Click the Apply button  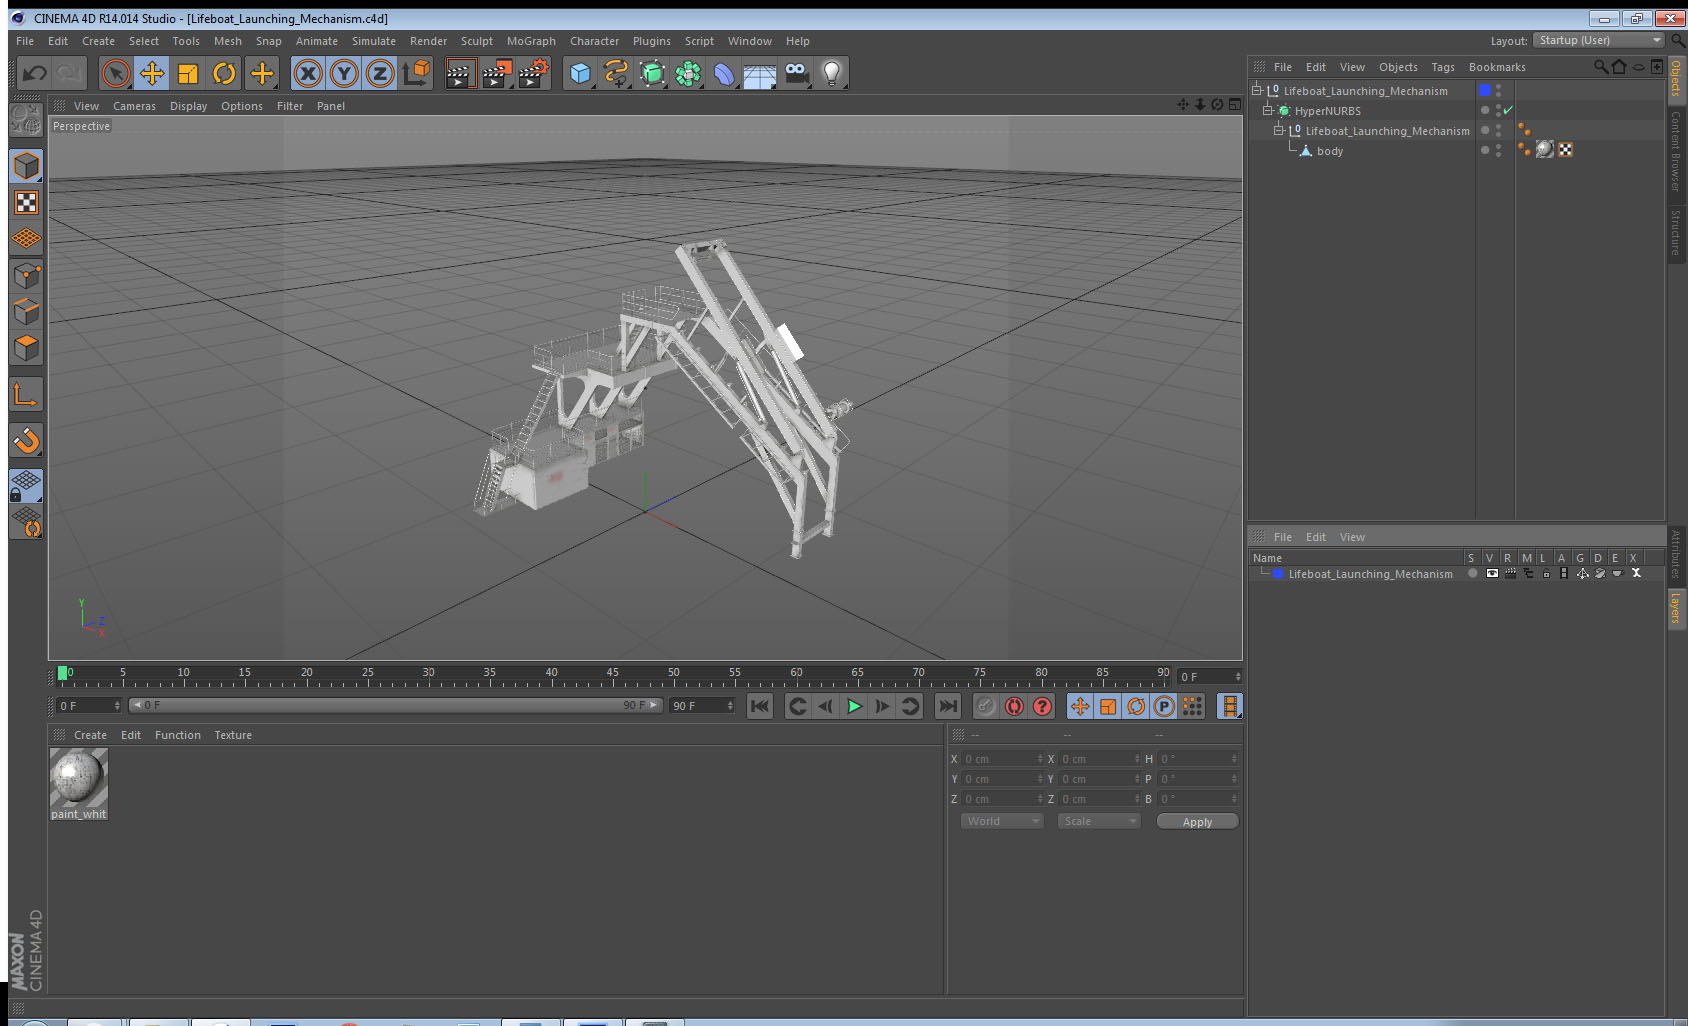(1197, 821)
